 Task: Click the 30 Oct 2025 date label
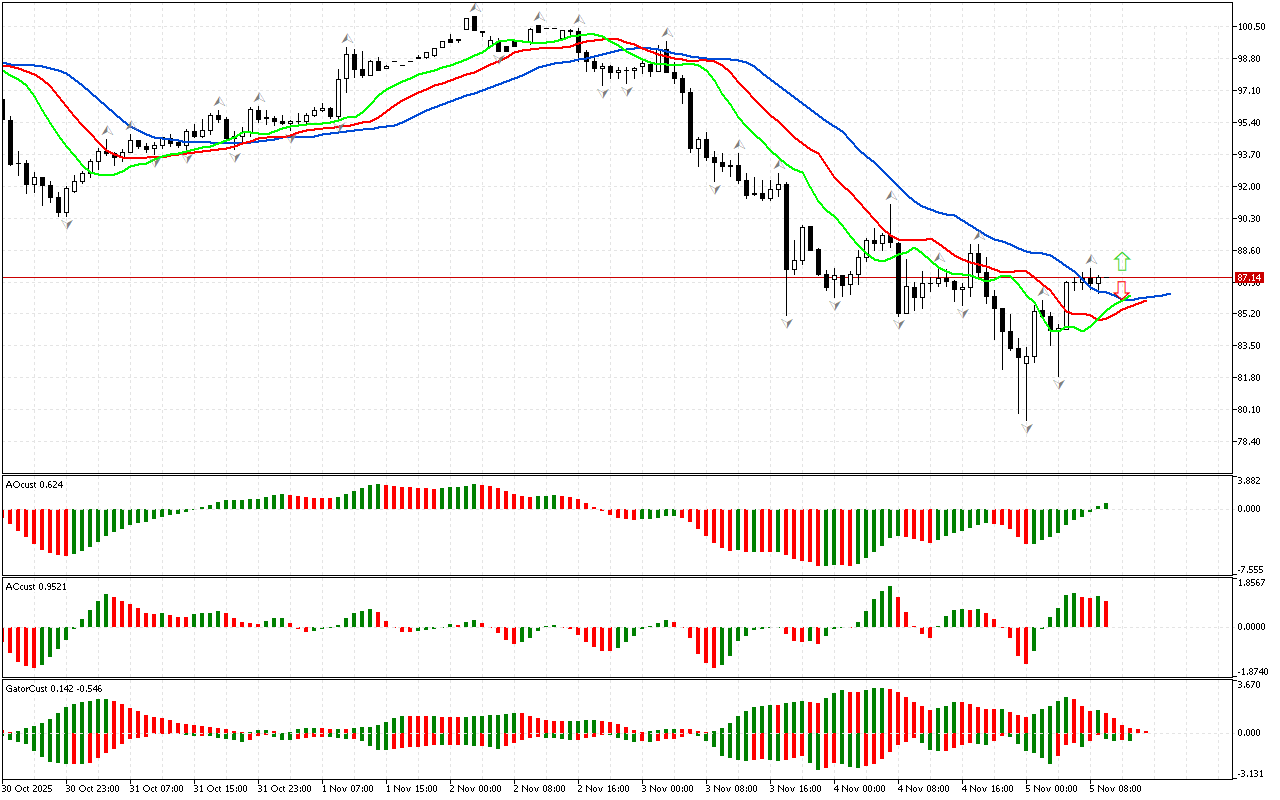click(28, 788)
